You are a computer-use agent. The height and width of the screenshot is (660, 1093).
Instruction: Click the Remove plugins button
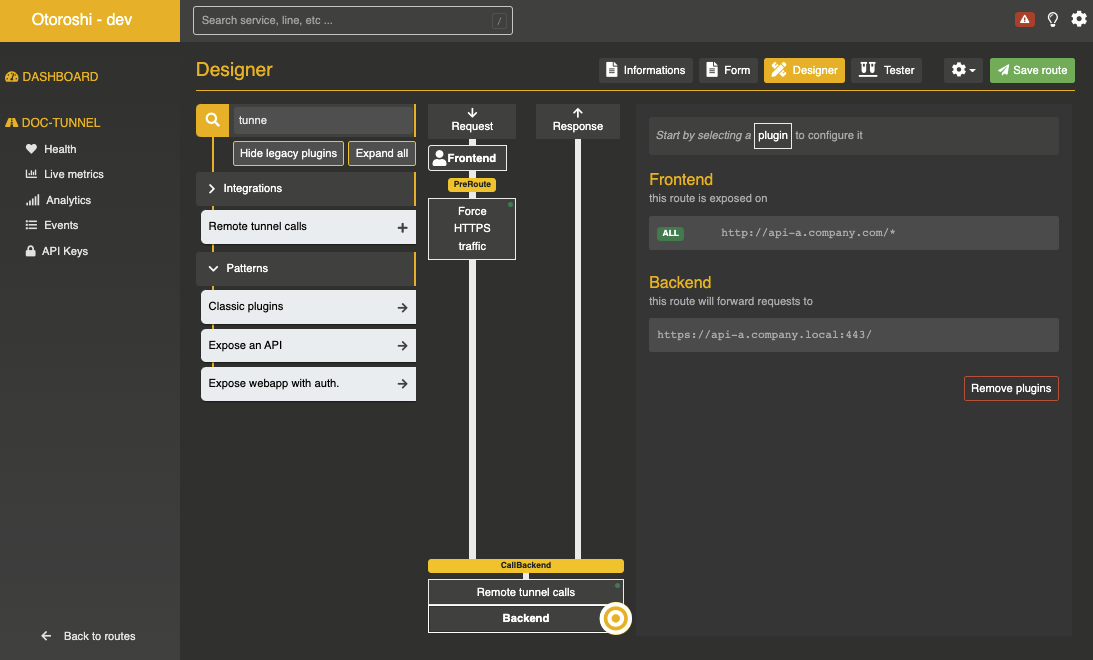[1010, 388]
